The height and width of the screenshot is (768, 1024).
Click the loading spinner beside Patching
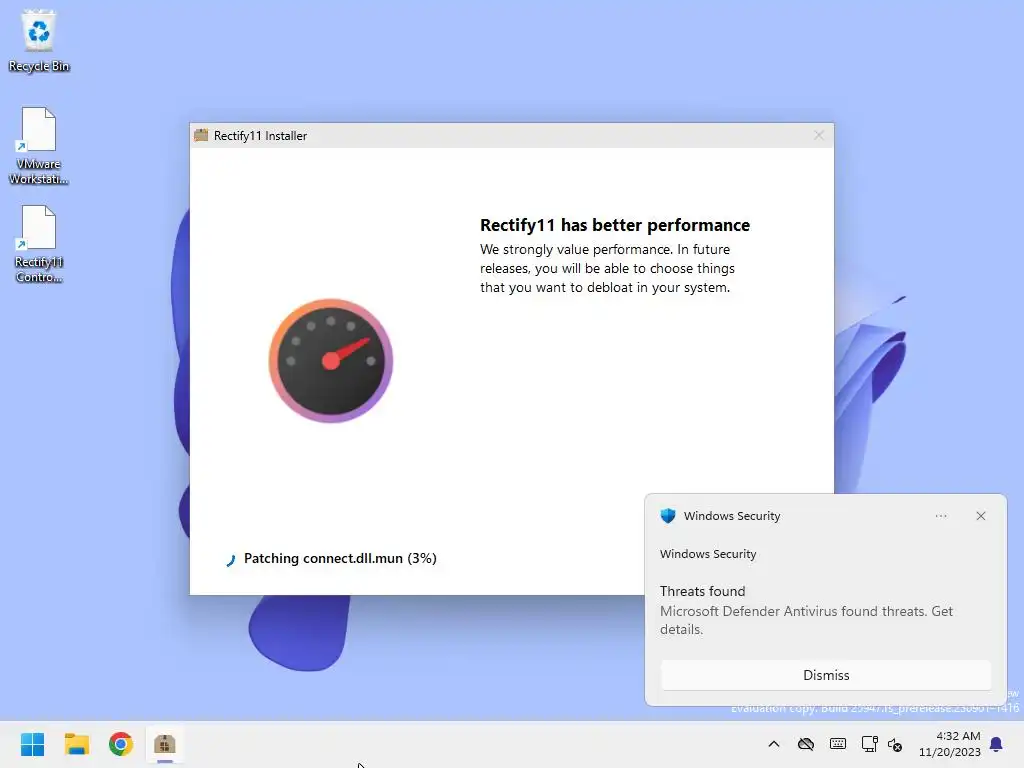(x=231, y=560)
